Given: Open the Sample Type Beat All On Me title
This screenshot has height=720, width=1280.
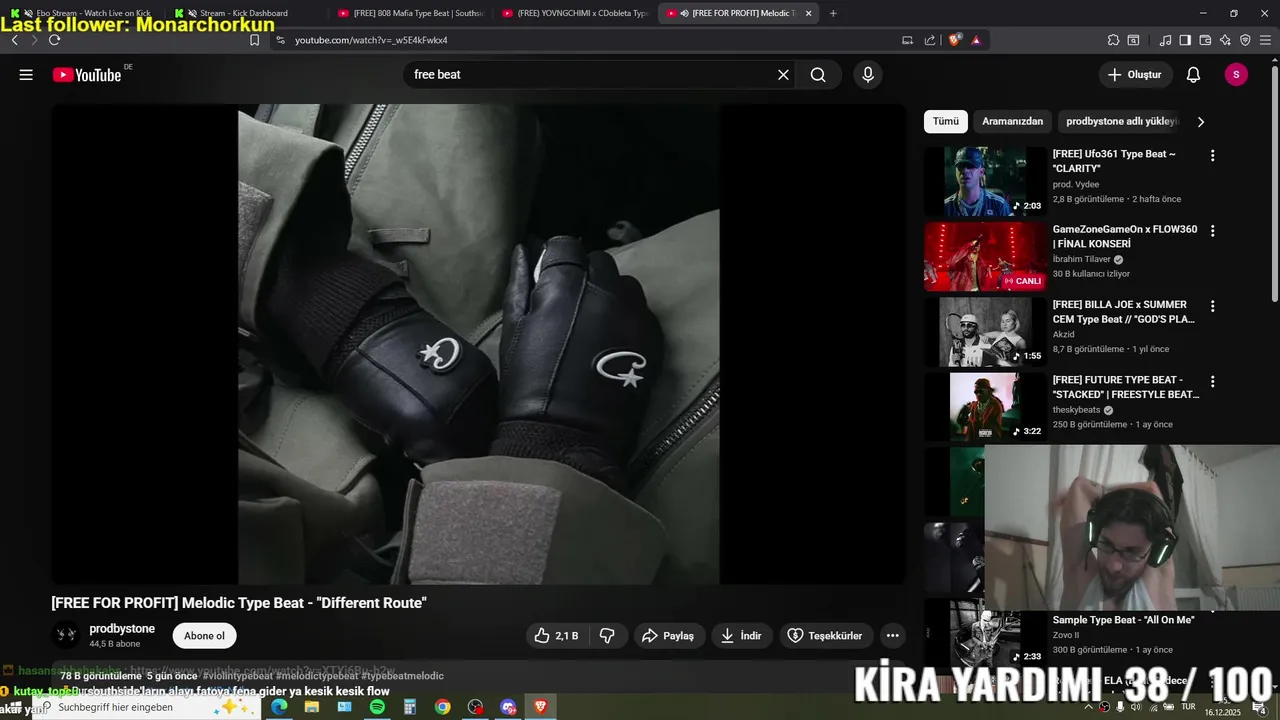Looking at the screenshot, I should (1124, 620).
